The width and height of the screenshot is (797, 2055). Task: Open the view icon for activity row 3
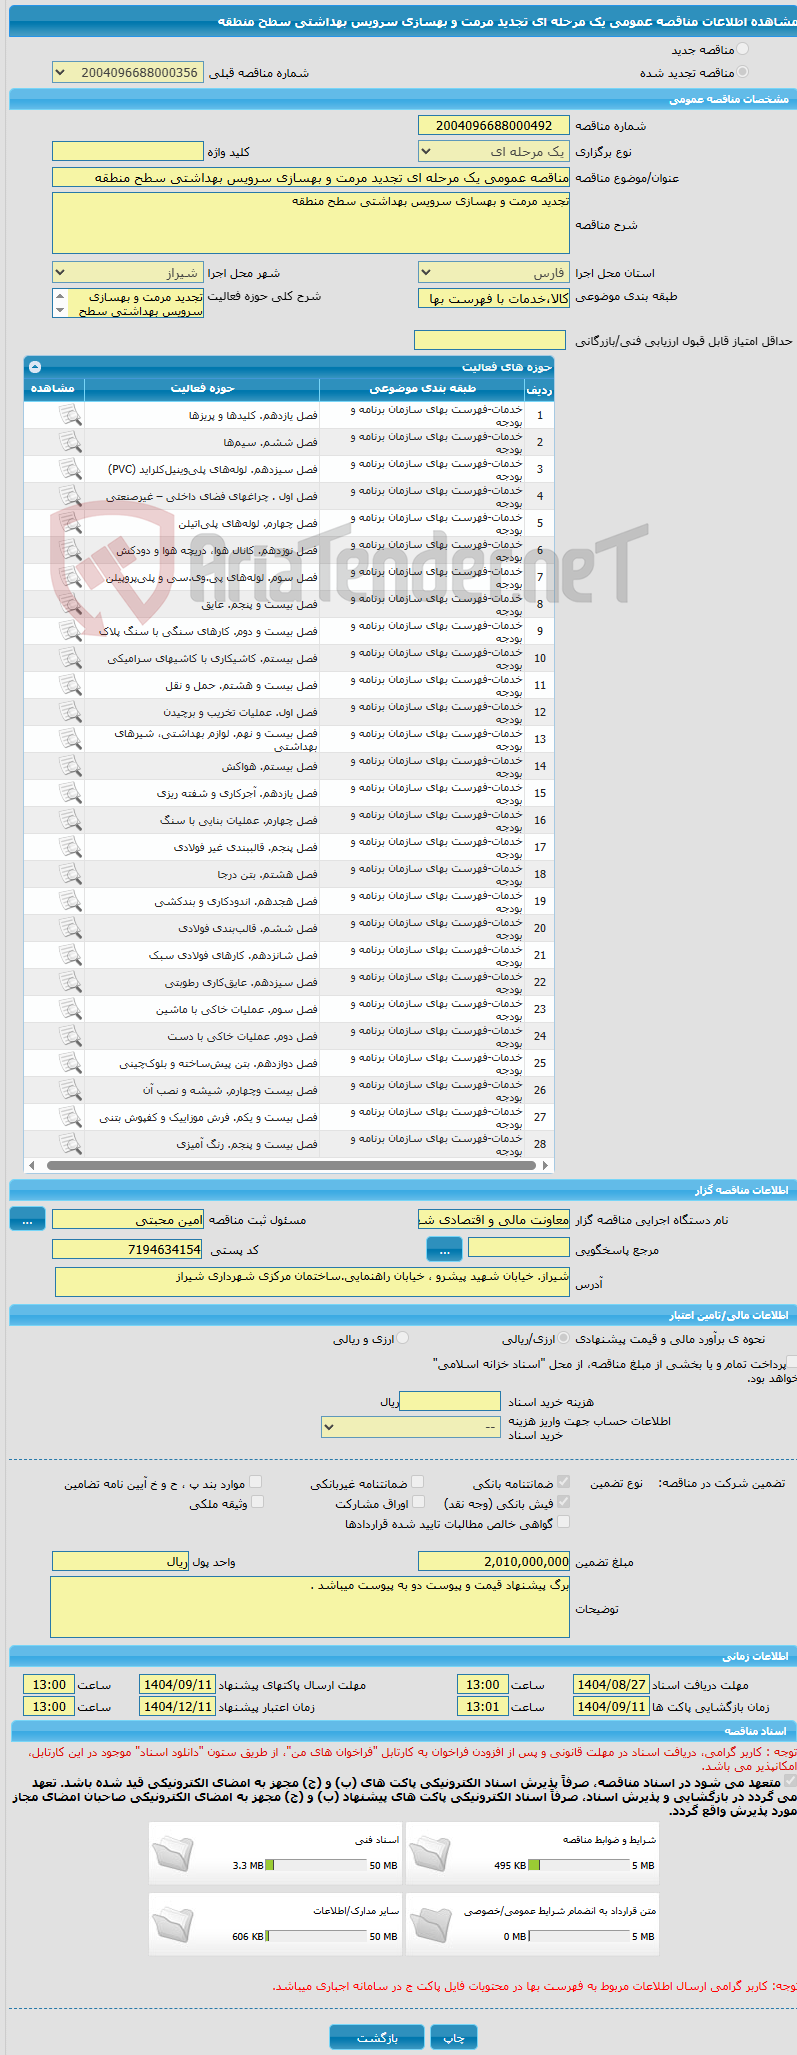pyautogui.click(x=70, y=469)
